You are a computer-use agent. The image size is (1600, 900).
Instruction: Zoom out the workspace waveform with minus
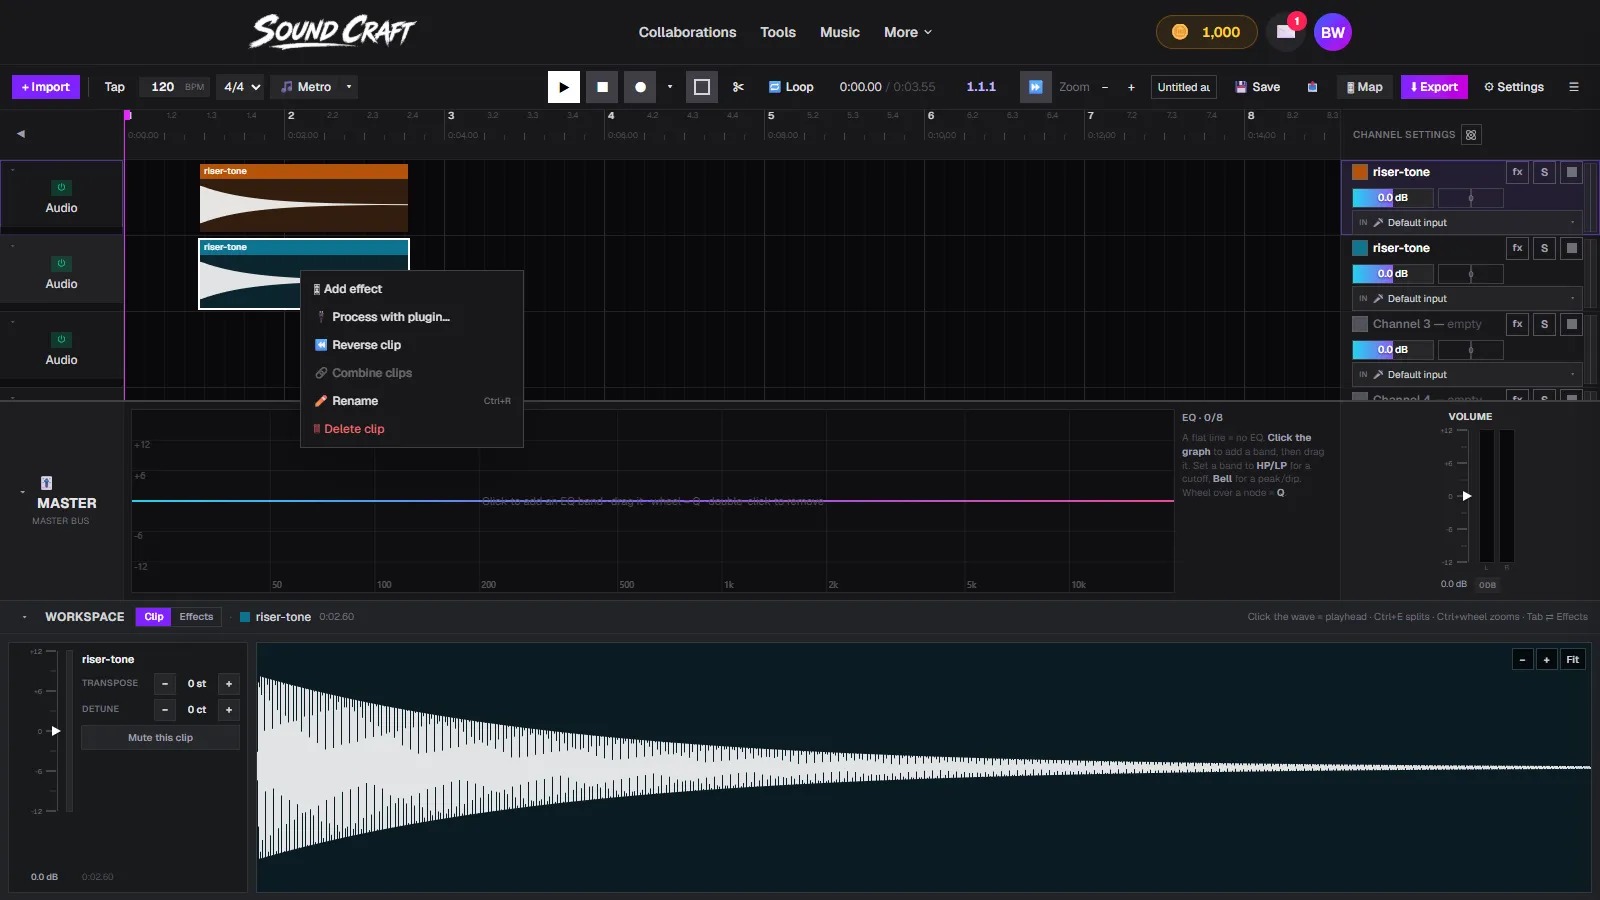(x=1522, y=660)
